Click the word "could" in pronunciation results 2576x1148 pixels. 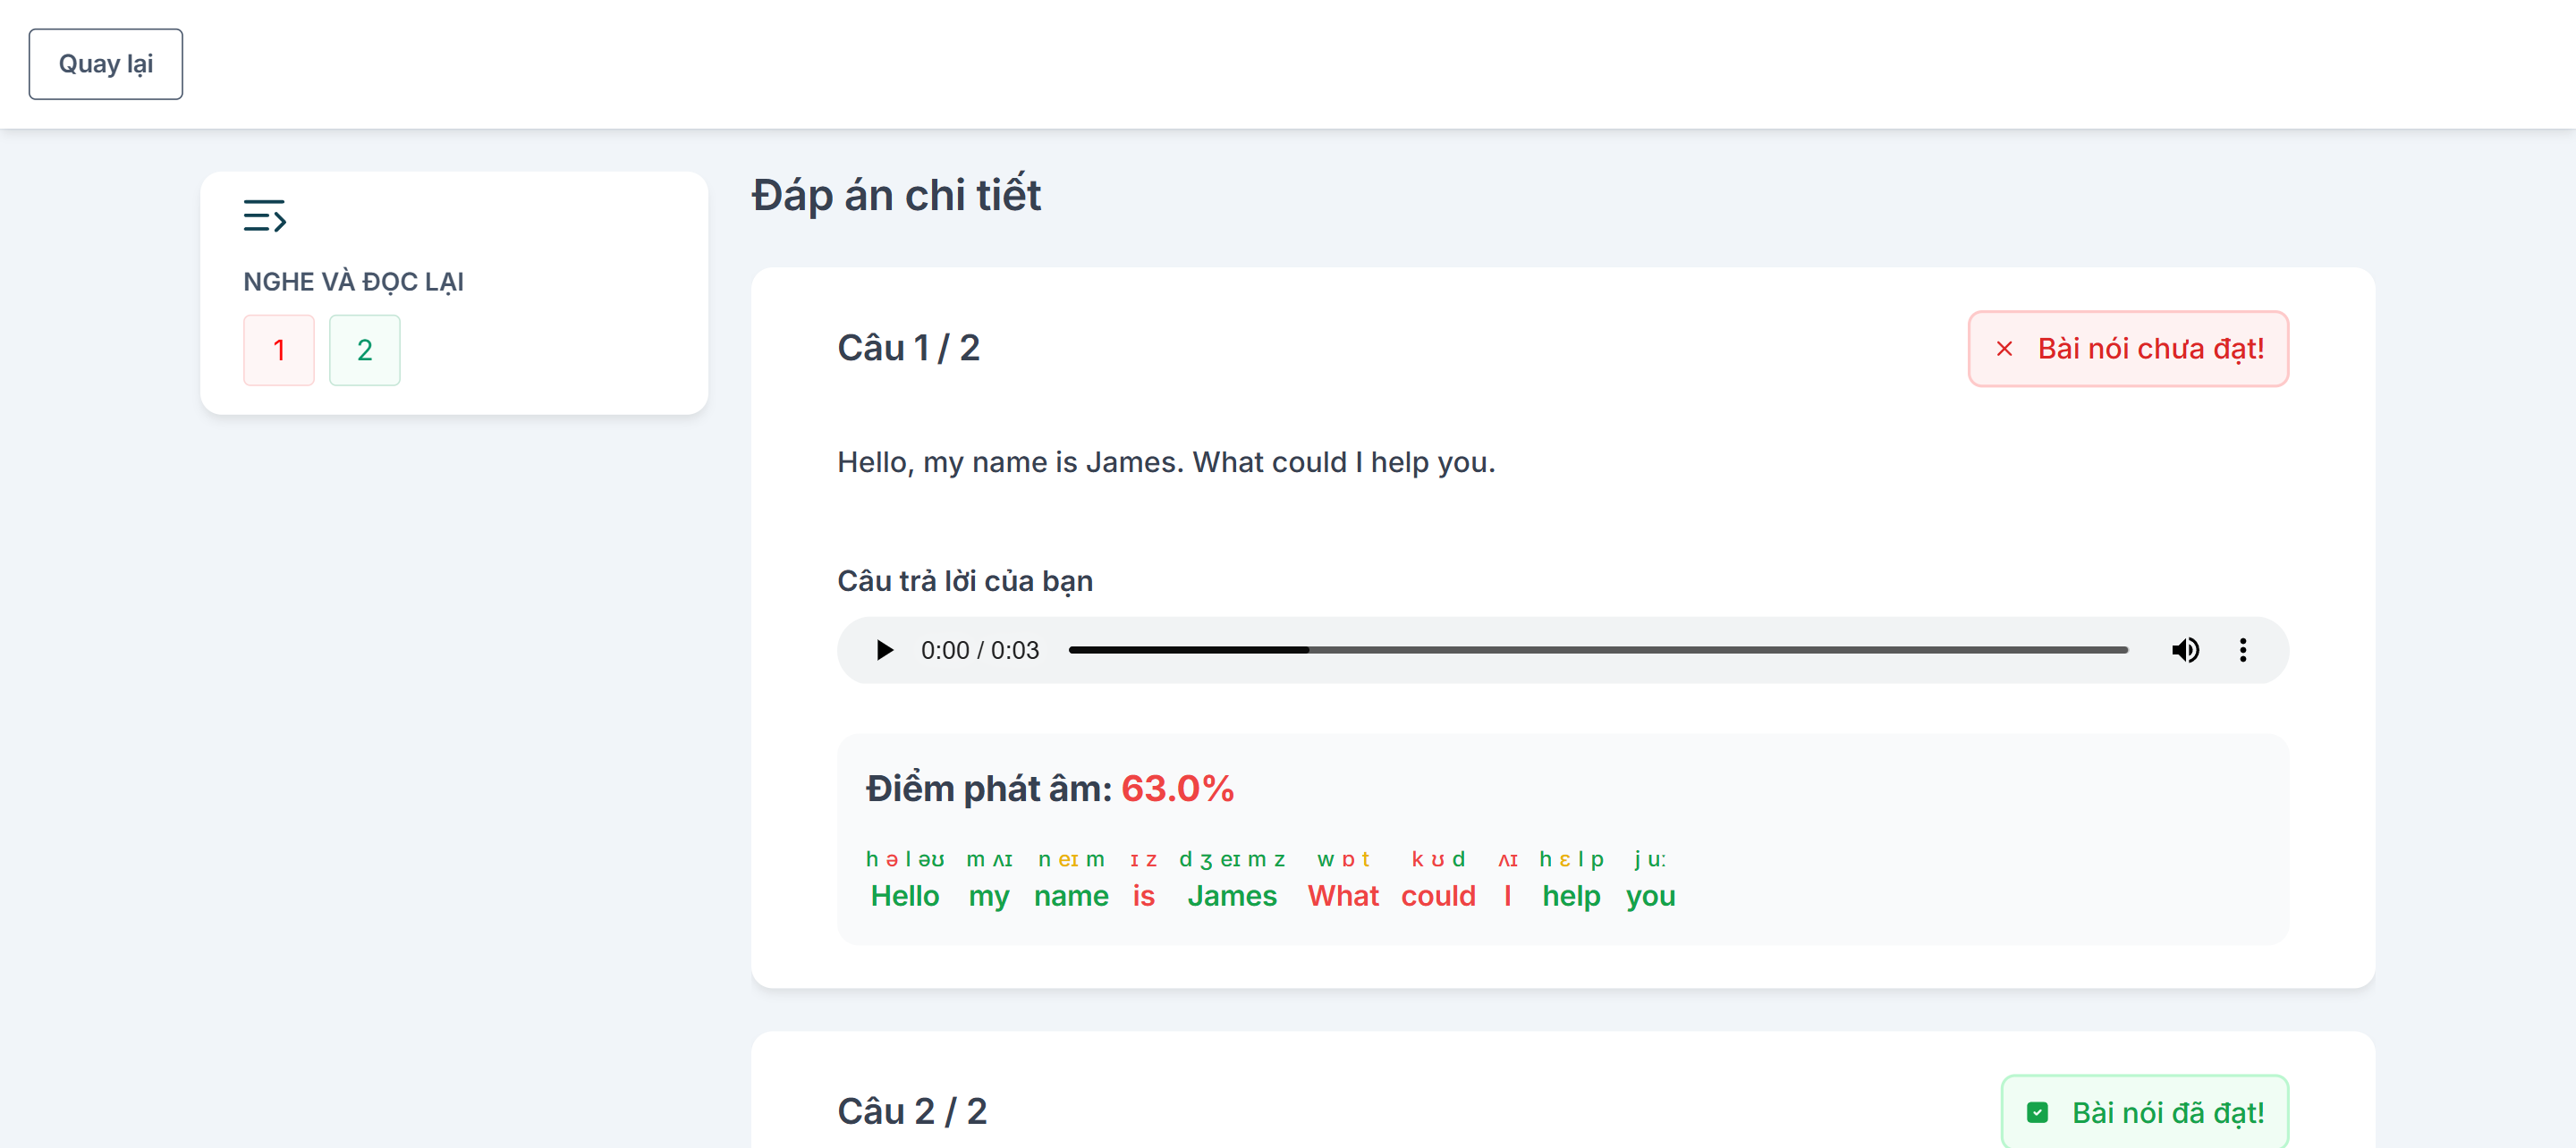coord(1437,896)
